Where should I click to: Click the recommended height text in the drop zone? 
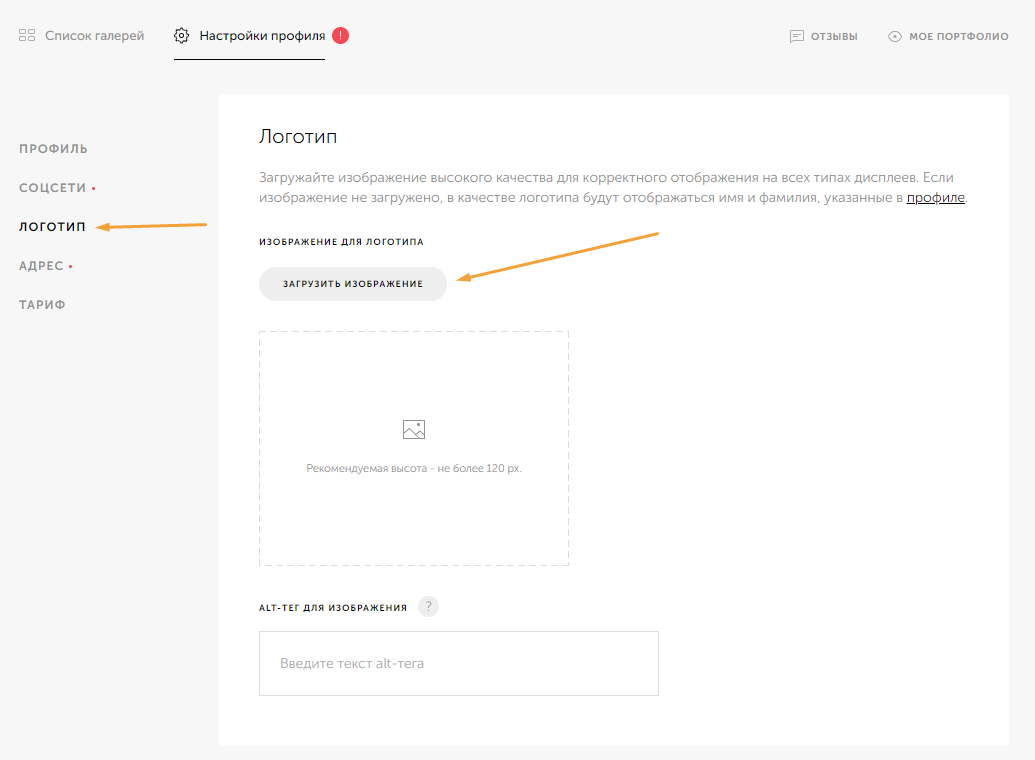414,468
